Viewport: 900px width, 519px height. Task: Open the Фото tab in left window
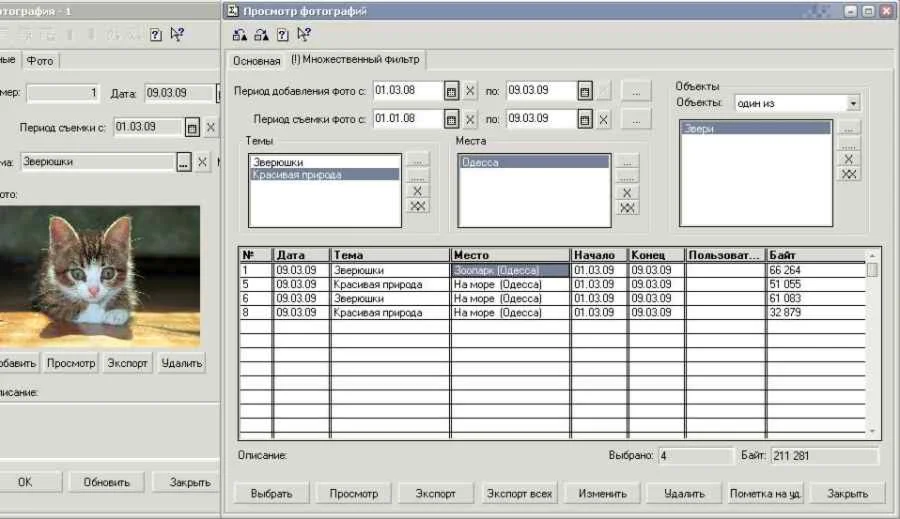coord(40,61)
